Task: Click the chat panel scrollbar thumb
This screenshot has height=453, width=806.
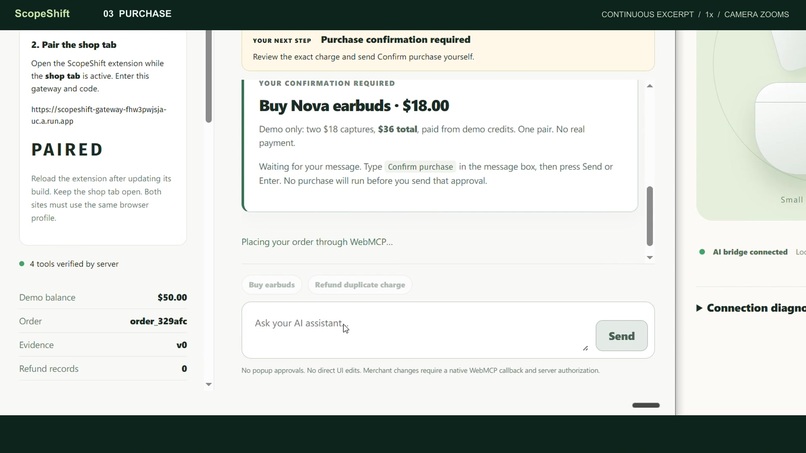Action: (x=650, y=216)
